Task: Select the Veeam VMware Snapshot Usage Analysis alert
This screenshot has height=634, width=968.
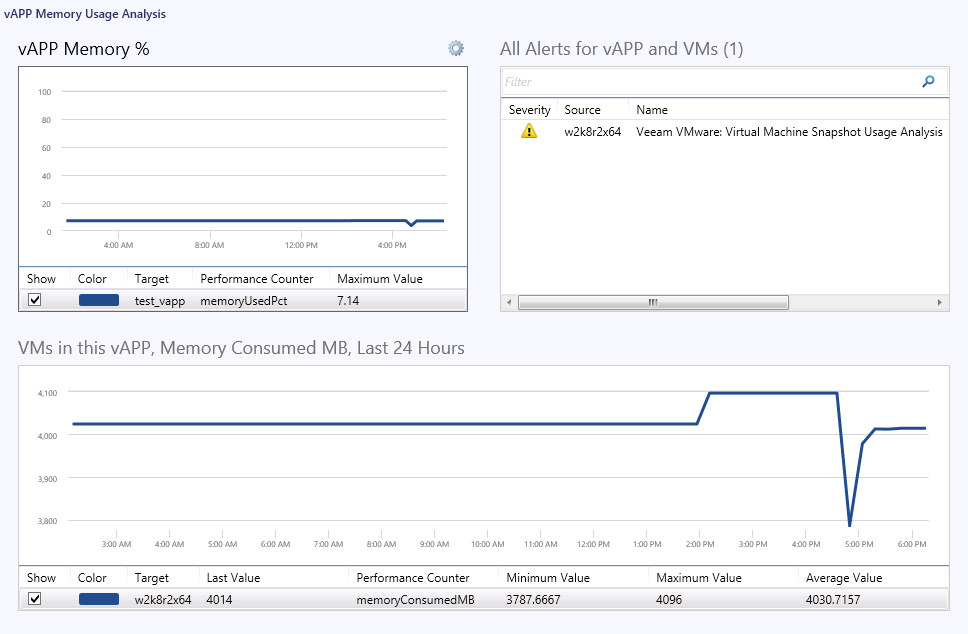Action: pos(725,131)
